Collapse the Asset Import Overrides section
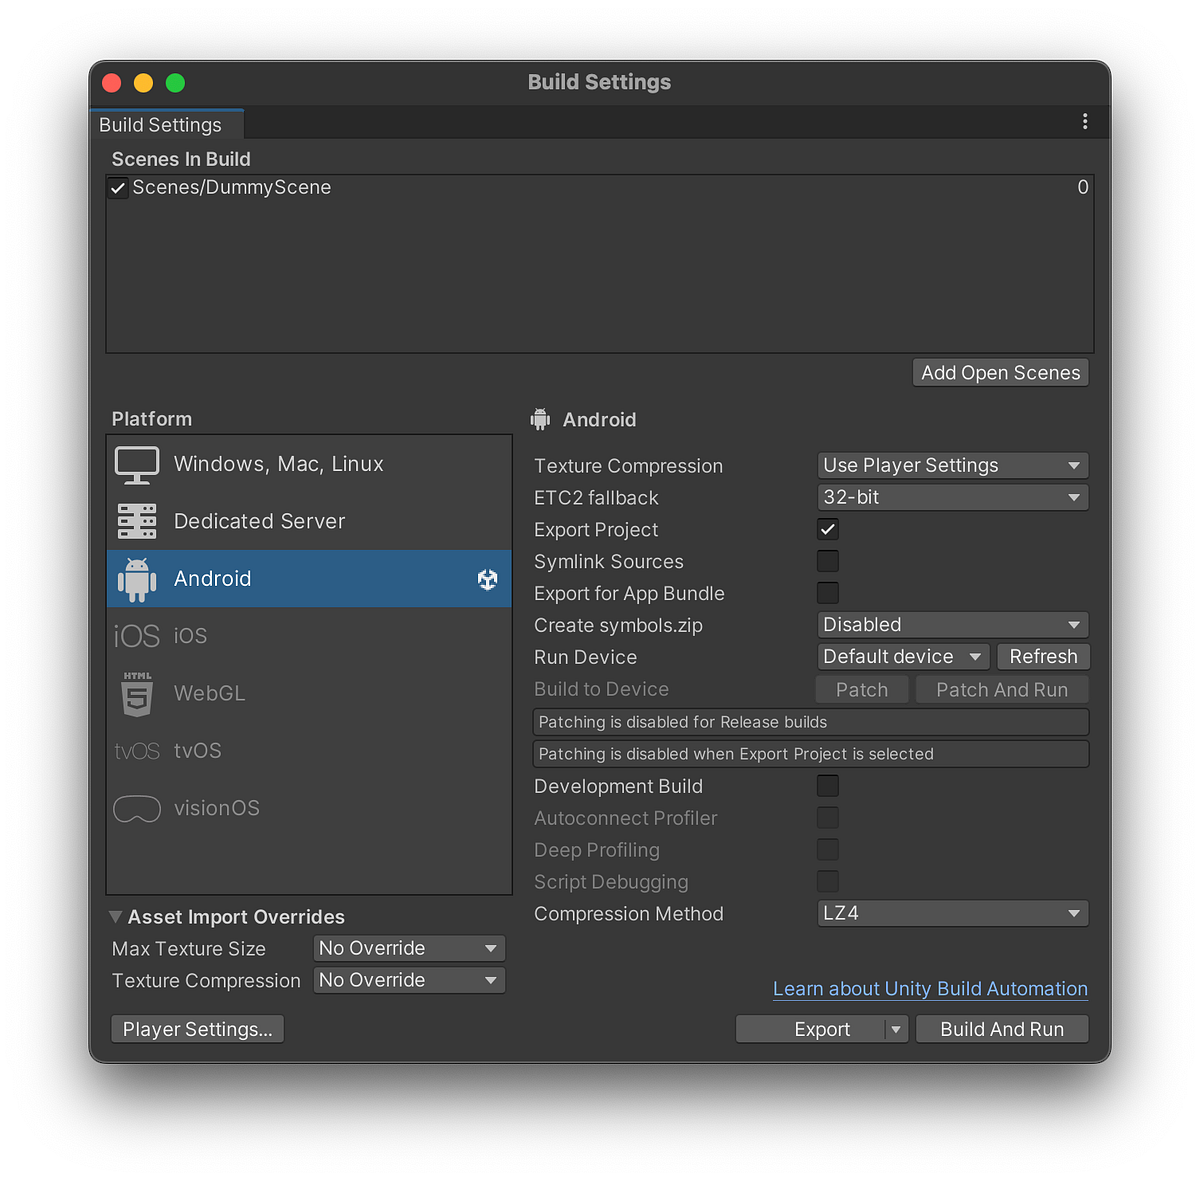Screen dimensions: 1200x1181 tap(115, 916)
